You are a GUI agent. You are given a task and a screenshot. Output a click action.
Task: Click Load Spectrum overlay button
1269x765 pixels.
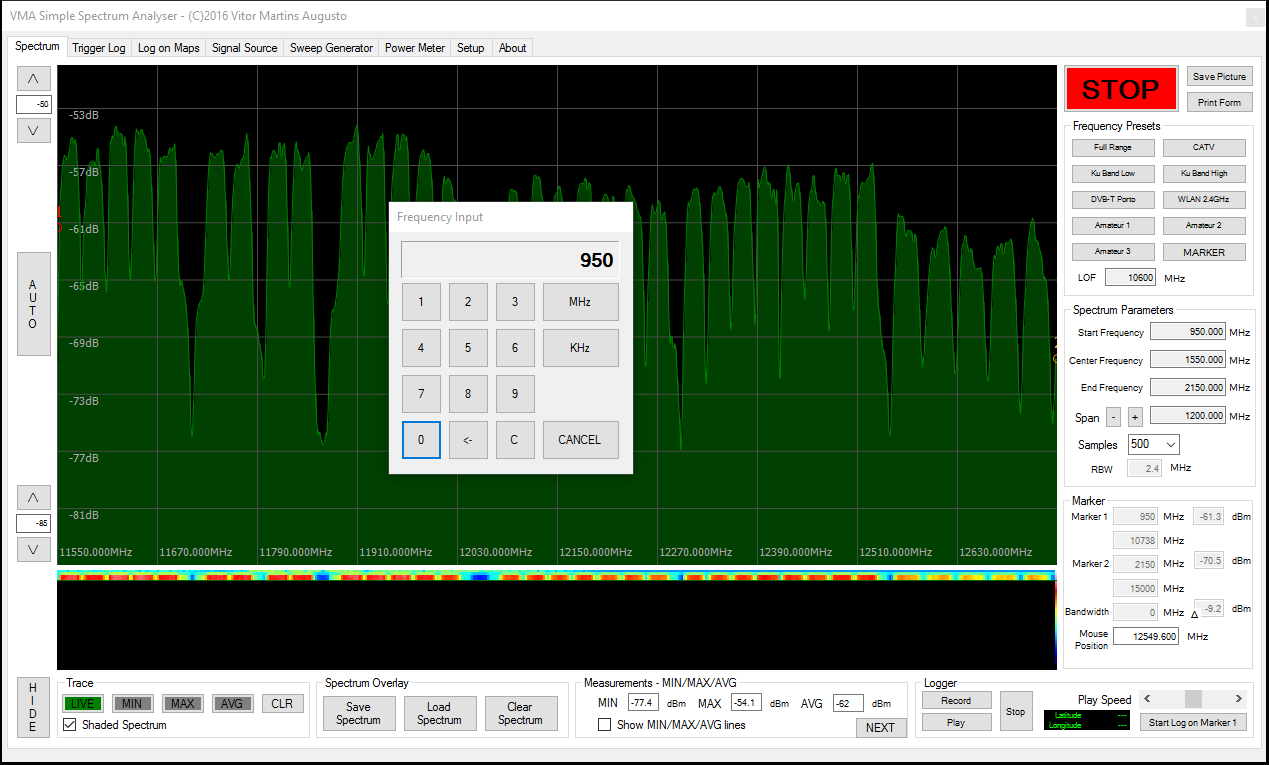(x=439, y=714)
